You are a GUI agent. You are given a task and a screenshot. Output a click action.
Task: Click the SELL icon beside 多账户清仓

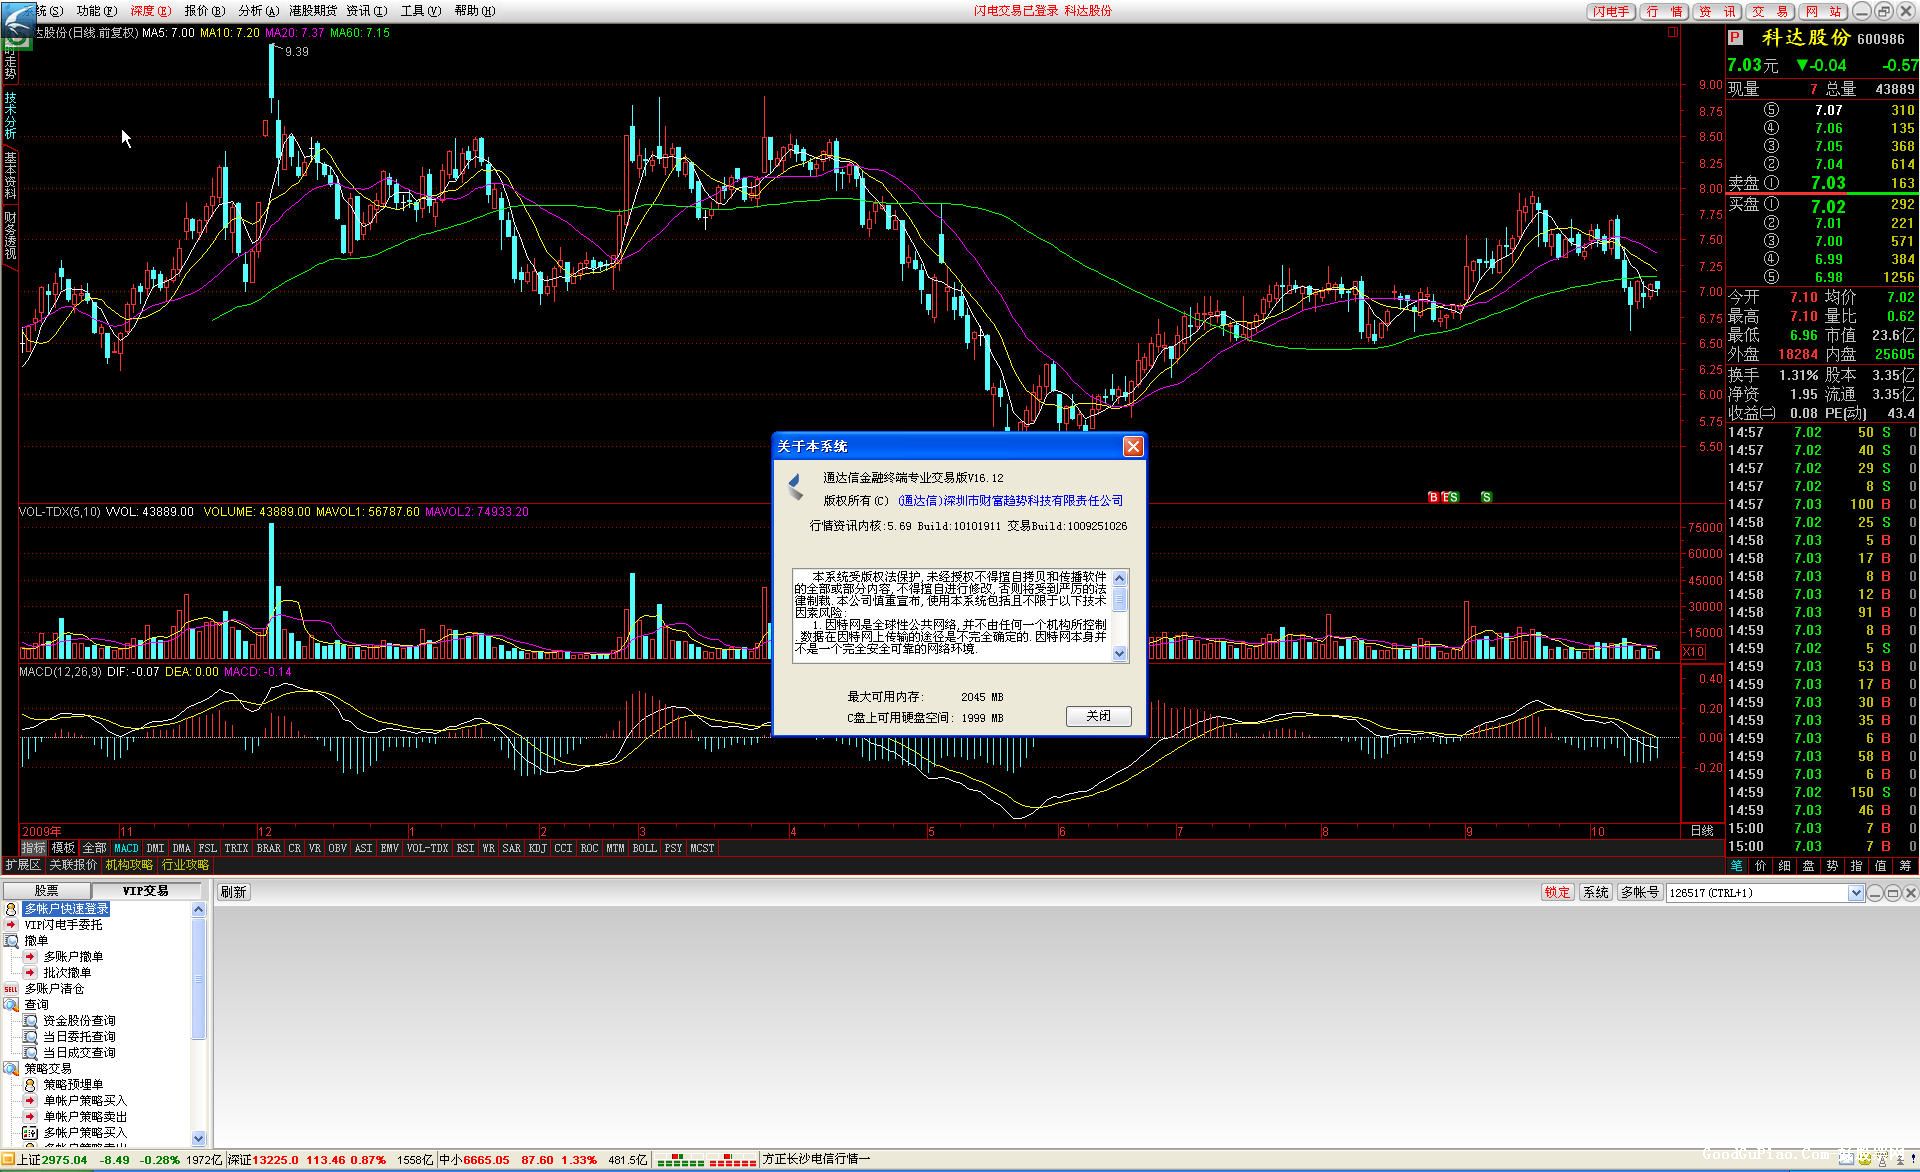pos(11,989)
